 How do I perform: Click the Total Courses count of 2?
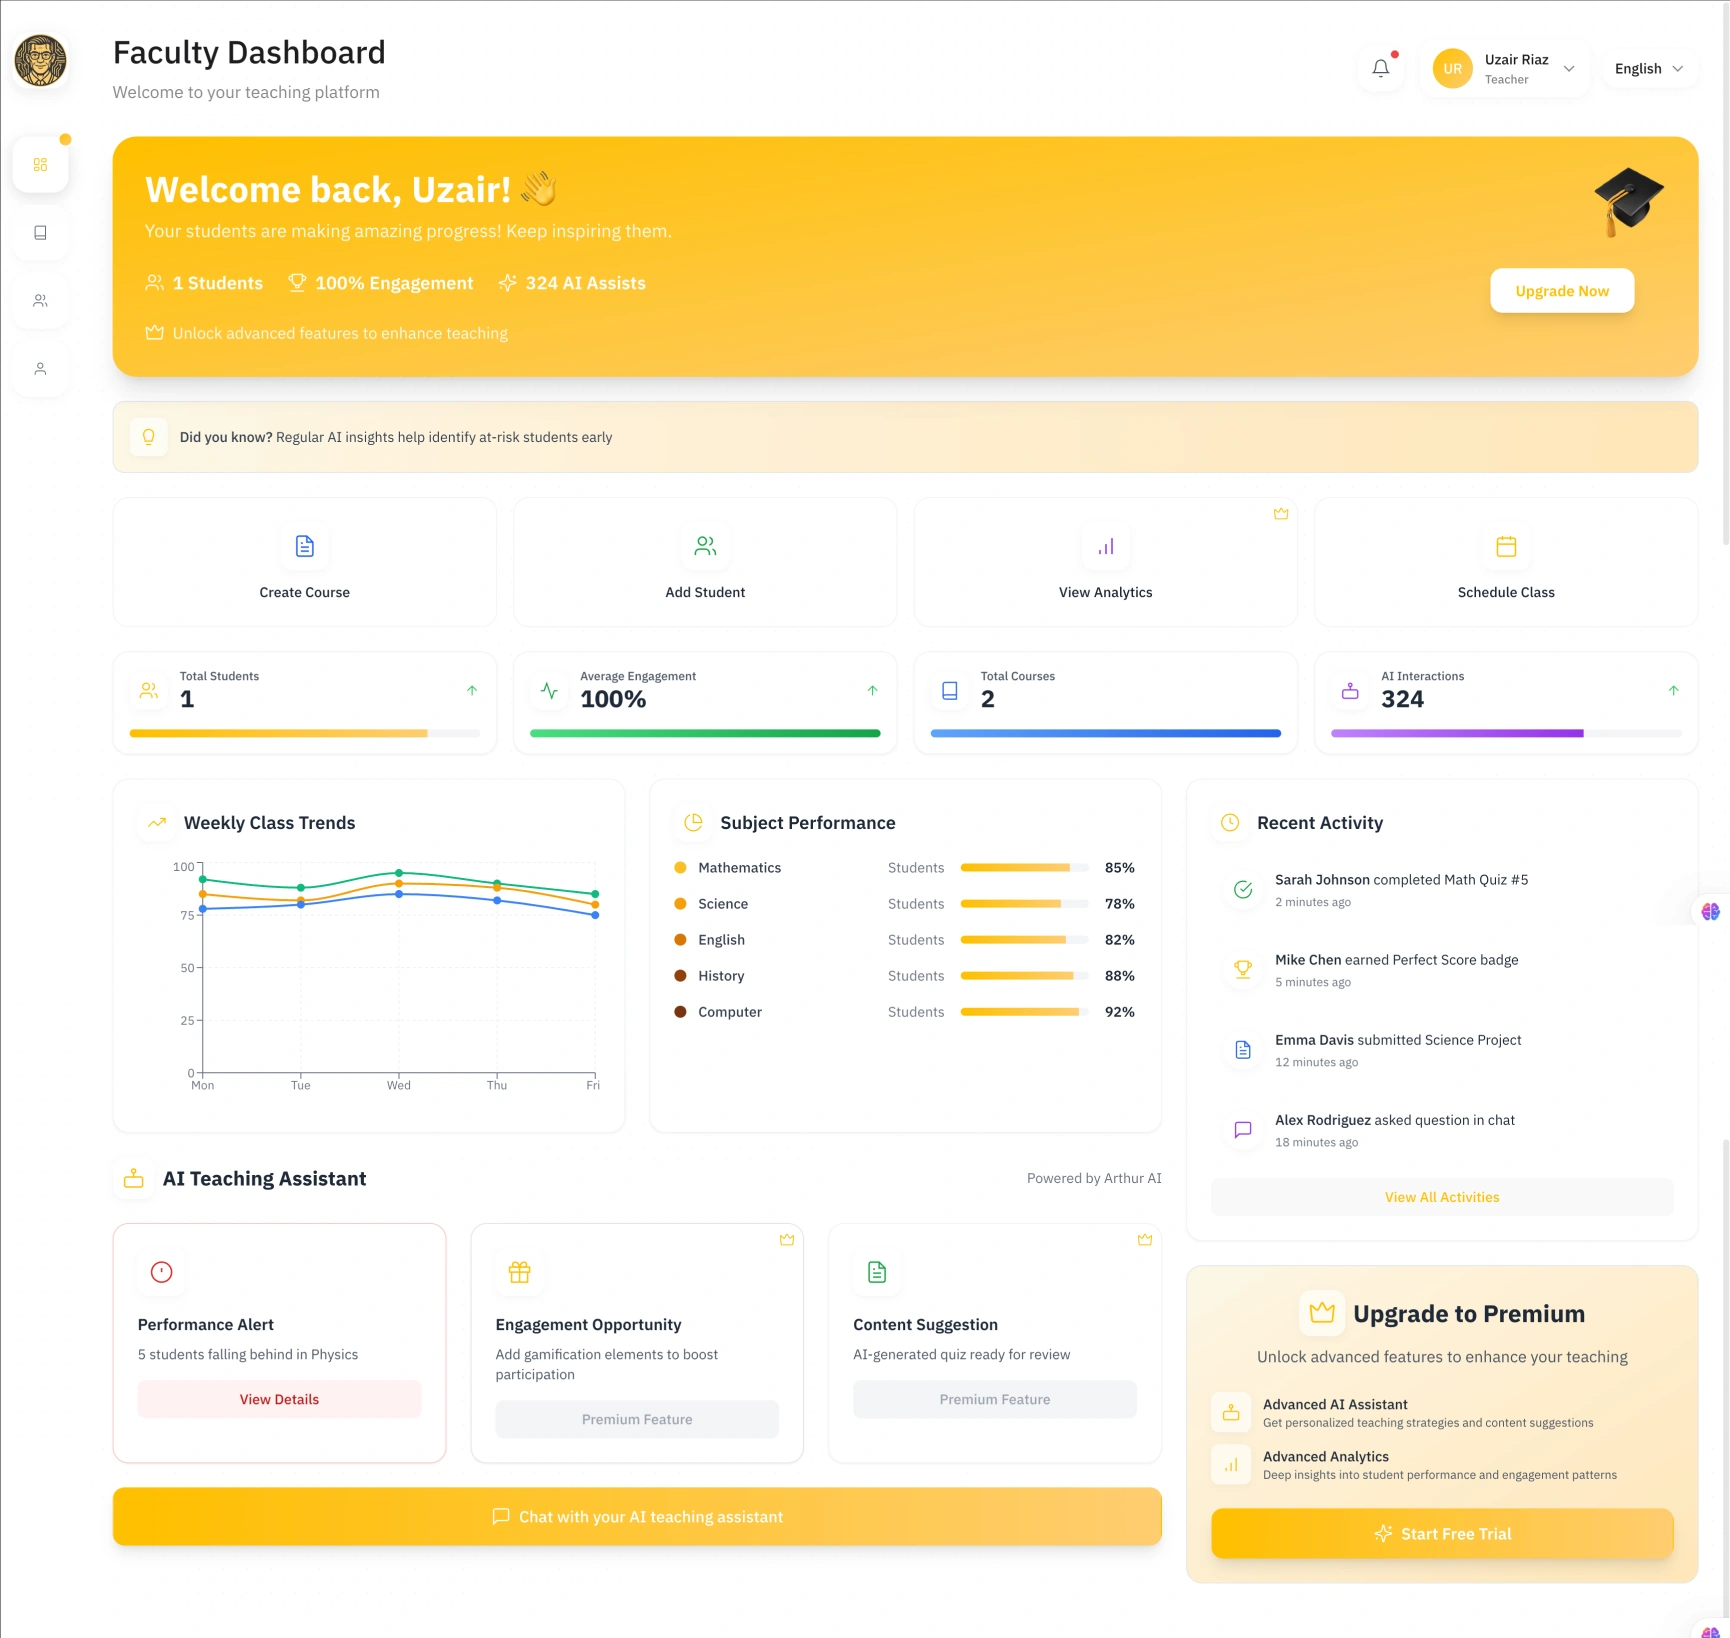[988, 699]
